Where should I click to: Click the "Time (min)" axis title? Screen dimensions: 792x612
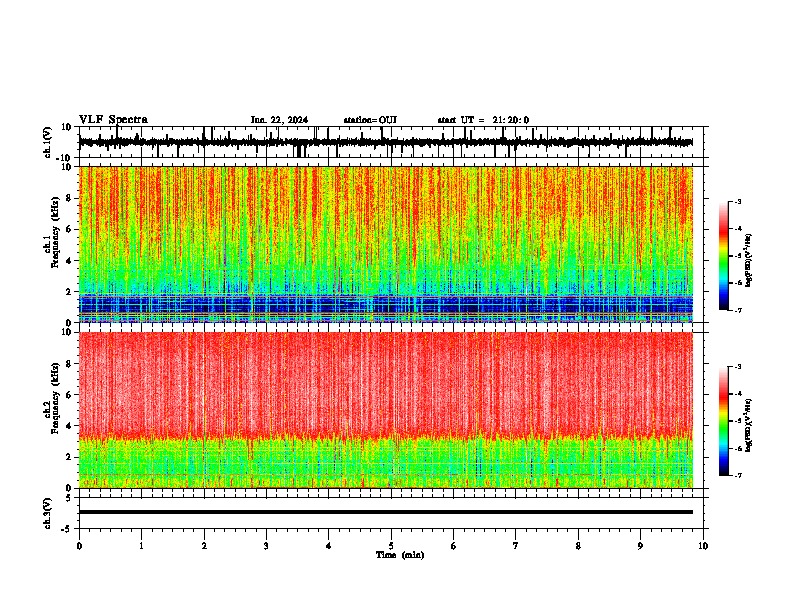click(x=400, y=555)
